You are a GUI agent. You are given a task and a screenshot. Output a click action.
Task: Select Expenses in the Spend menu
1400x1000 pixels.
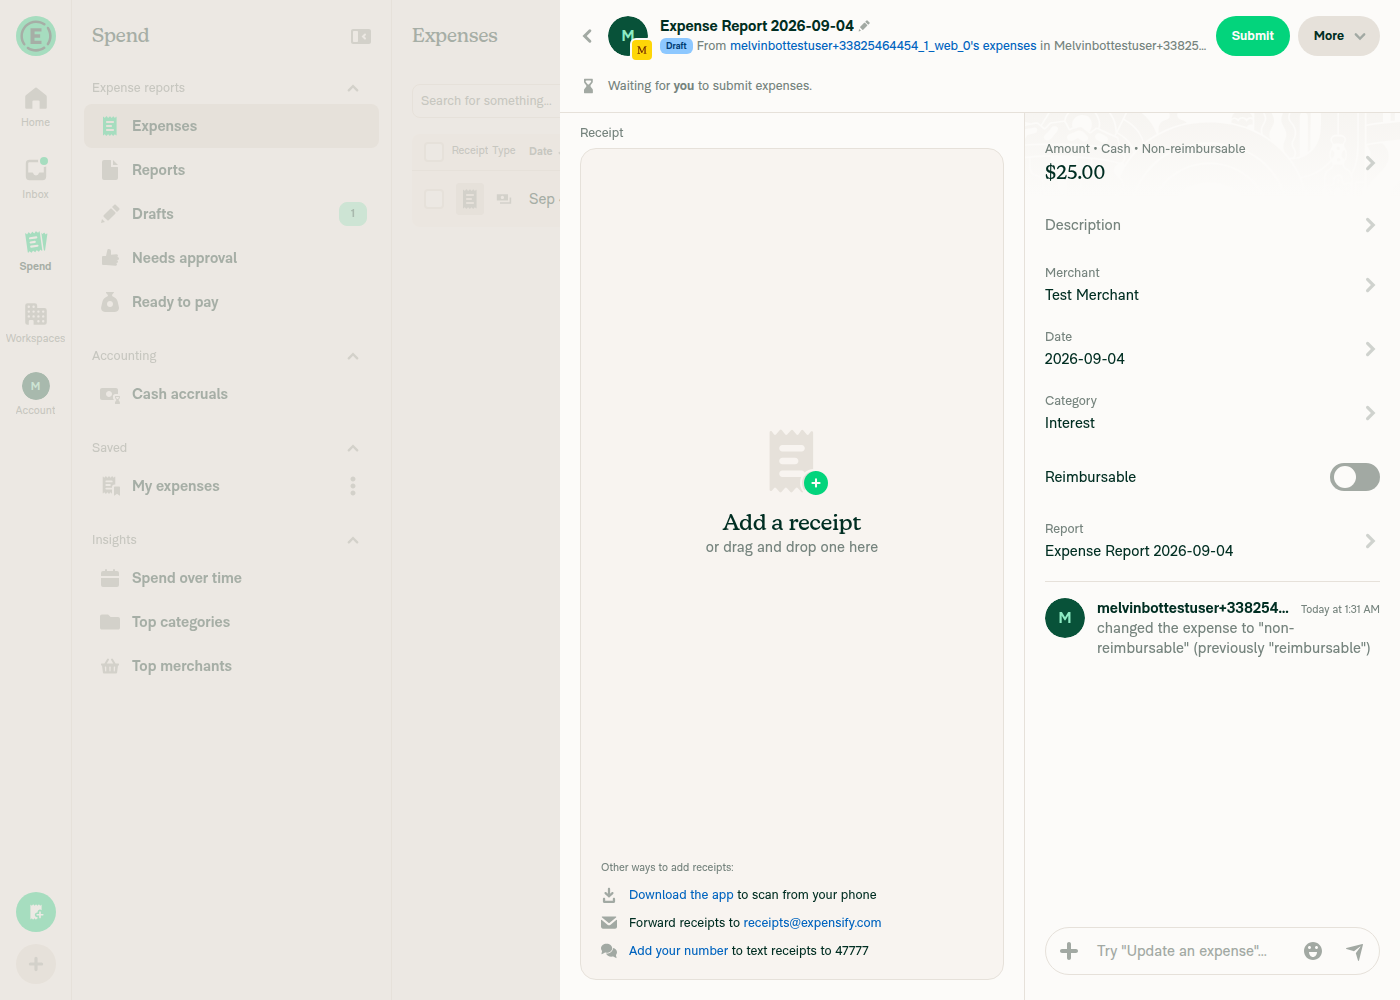pyautogui.click(x=232, y=126)
